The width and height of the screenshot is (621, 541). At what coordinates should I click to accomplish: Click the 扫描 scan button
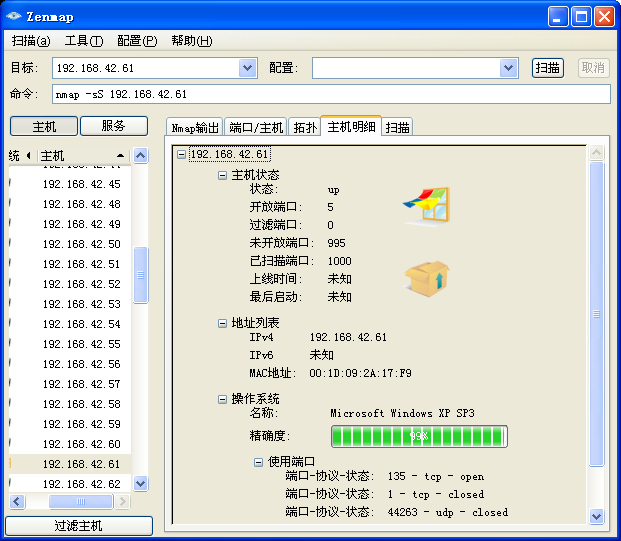(548, 68)
